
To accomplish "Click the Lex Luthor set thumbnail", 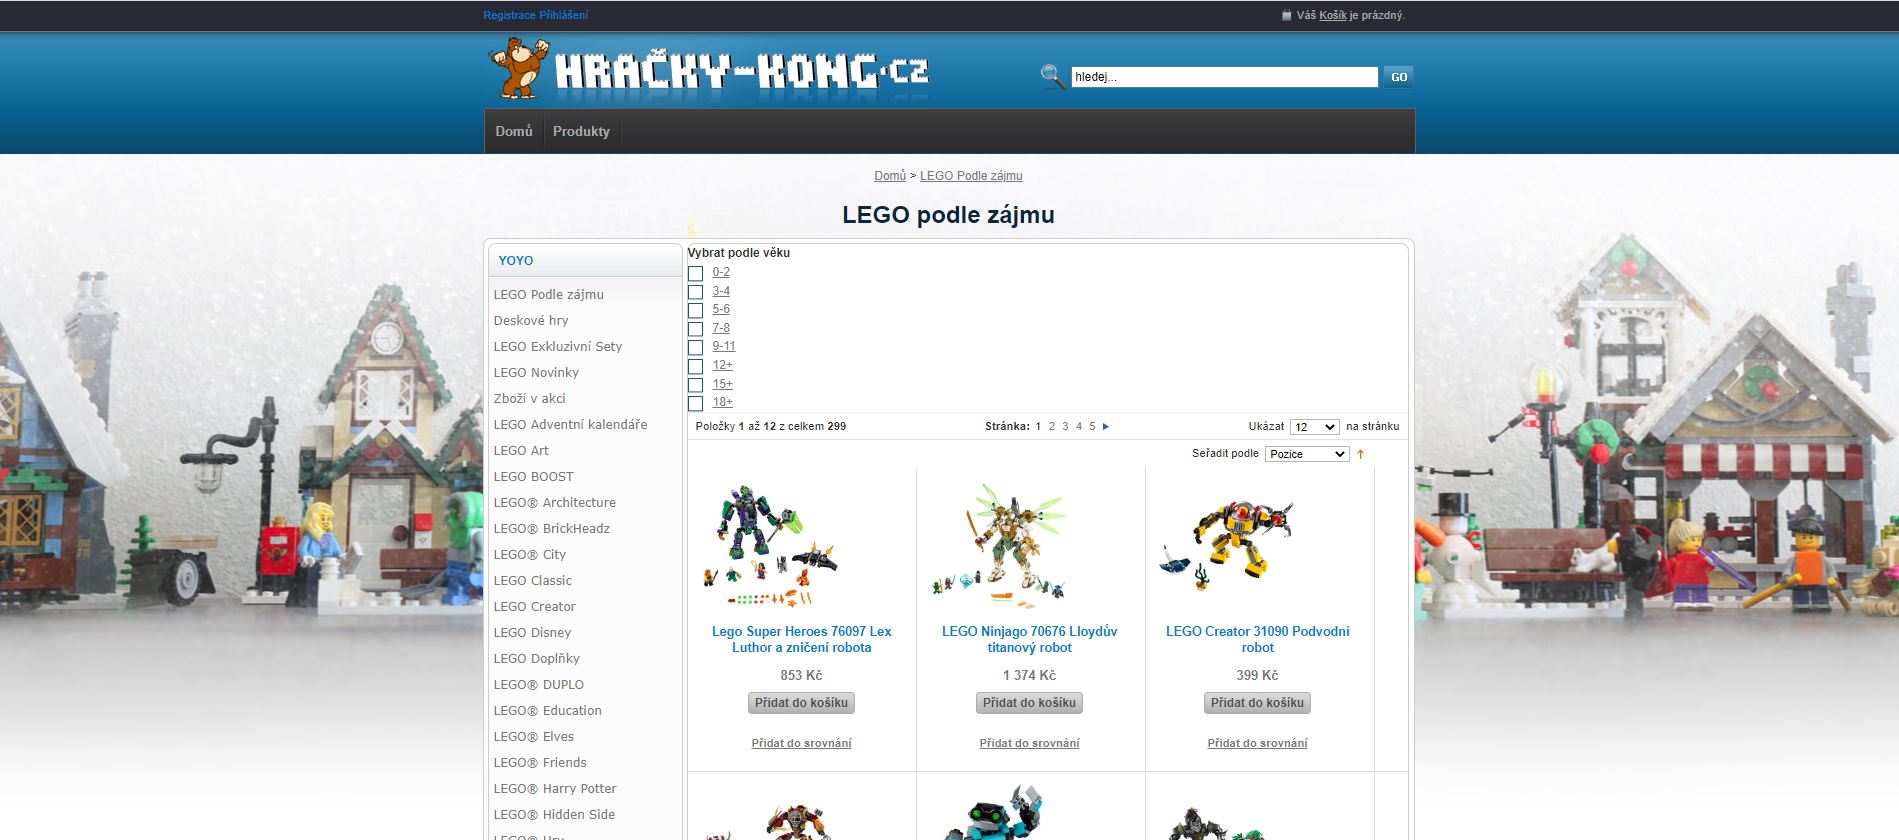I will (x=772, y=545).
